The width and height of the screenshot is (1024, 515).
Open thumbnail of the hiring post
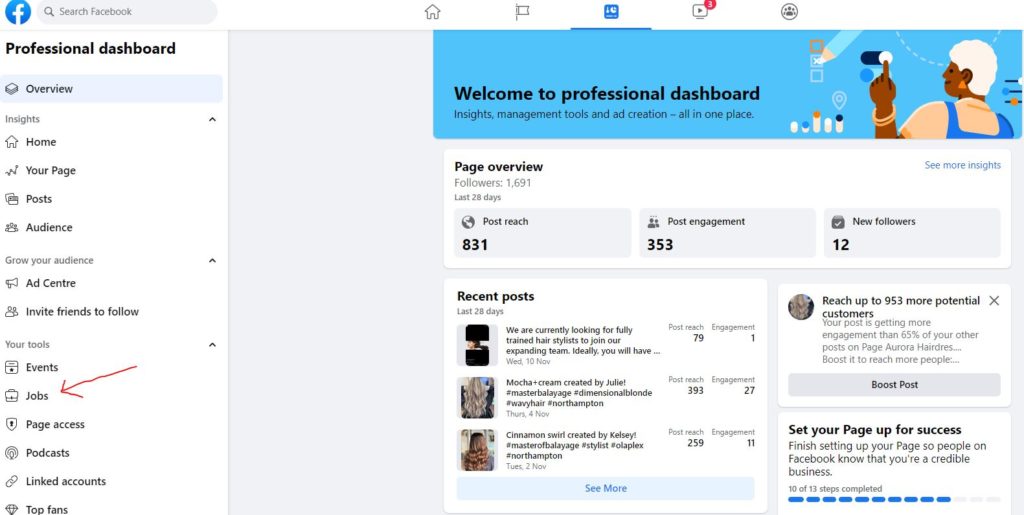tap(477, 345)
